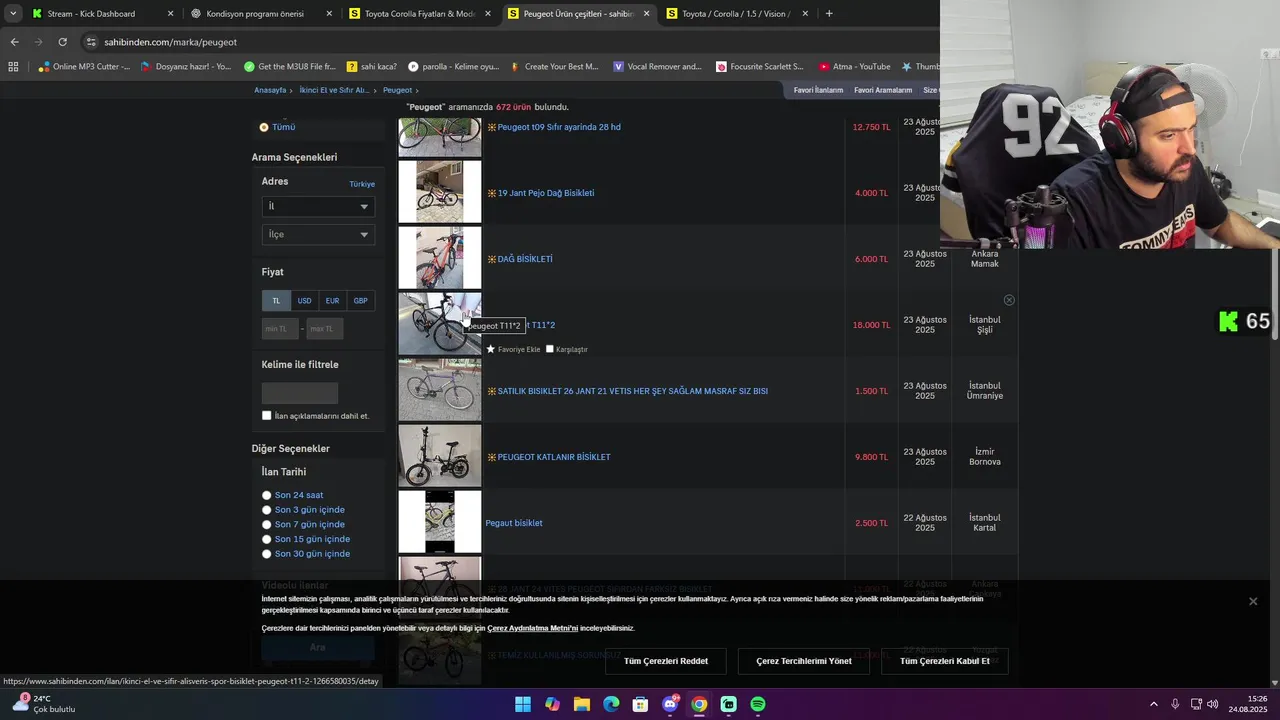Check Karşılaştır for Peugeot T11*2
This screenshot has height=720, width=1280.
pos(550,349)
